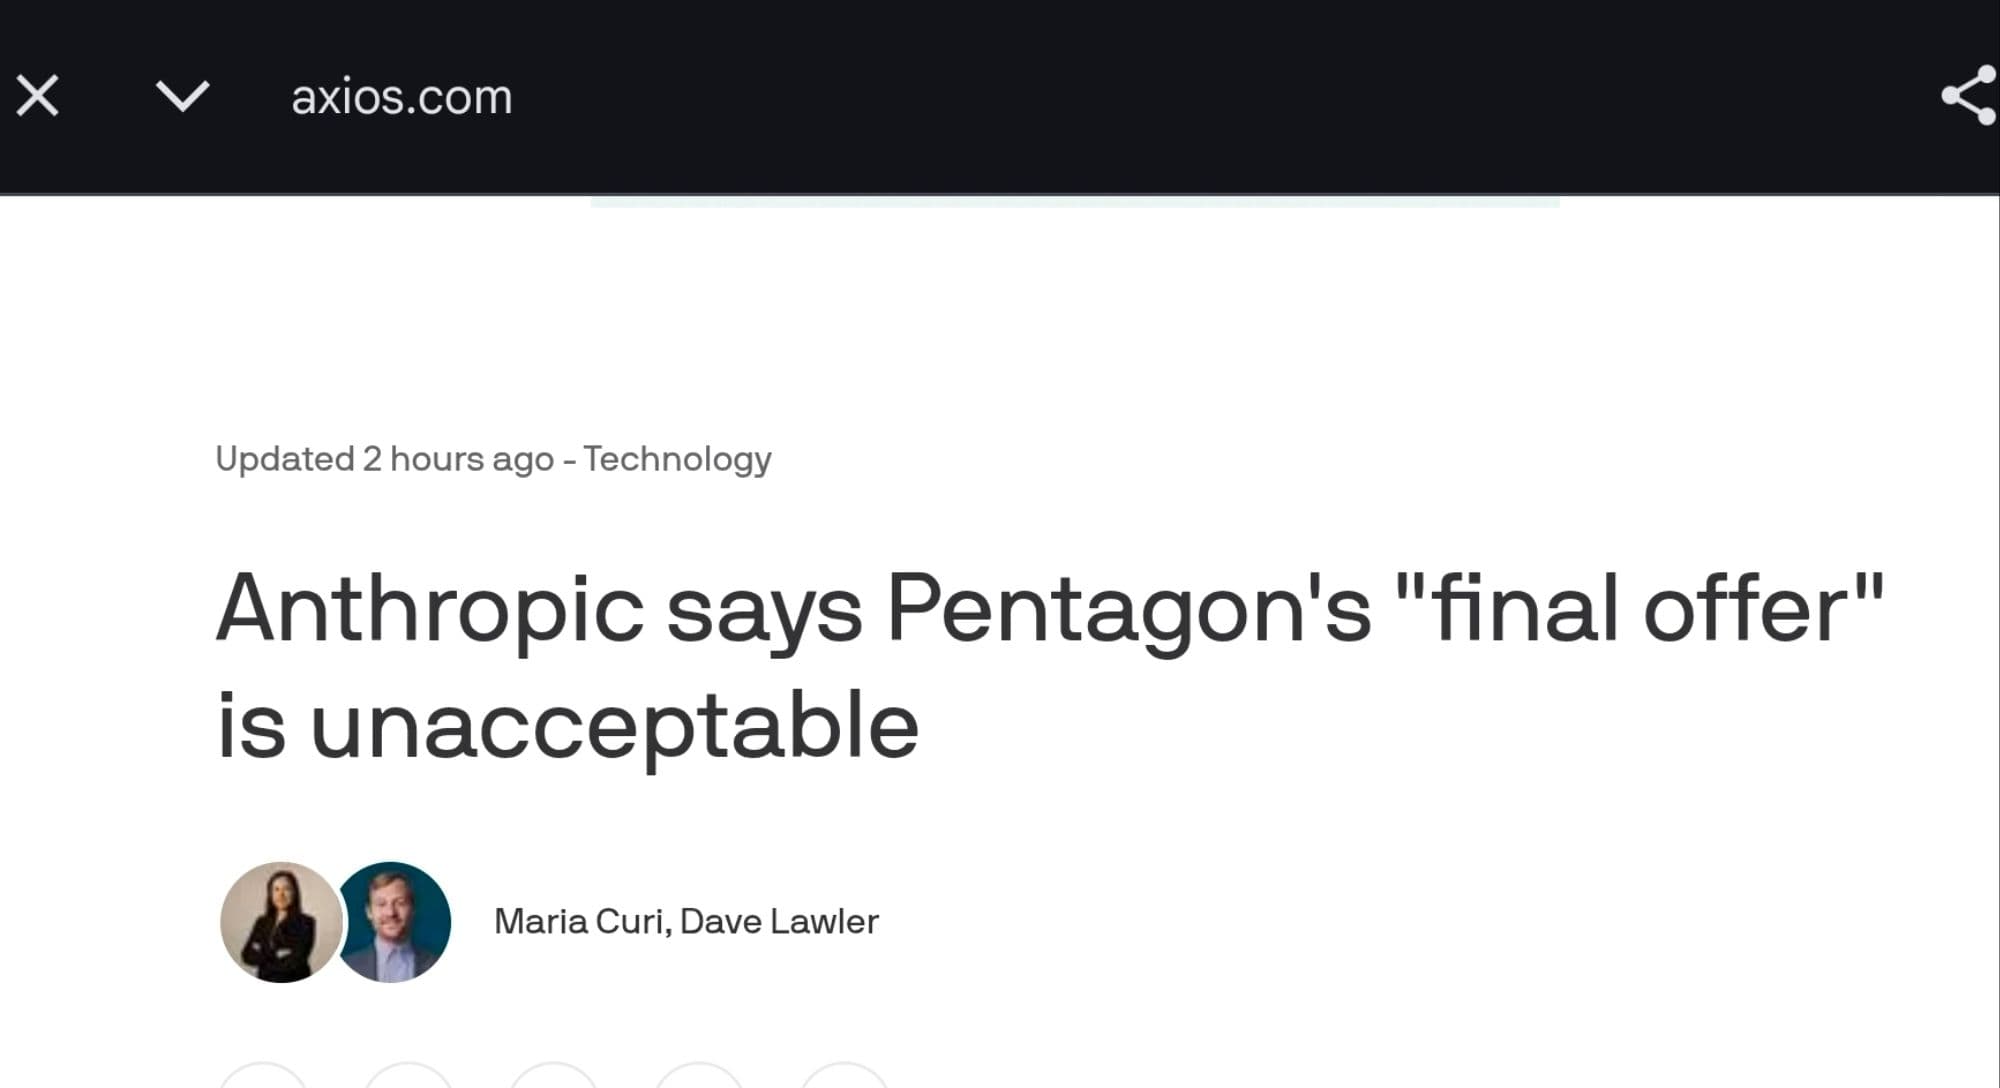
Task: Click the page loading progress bar
Action: [1075, 201]
